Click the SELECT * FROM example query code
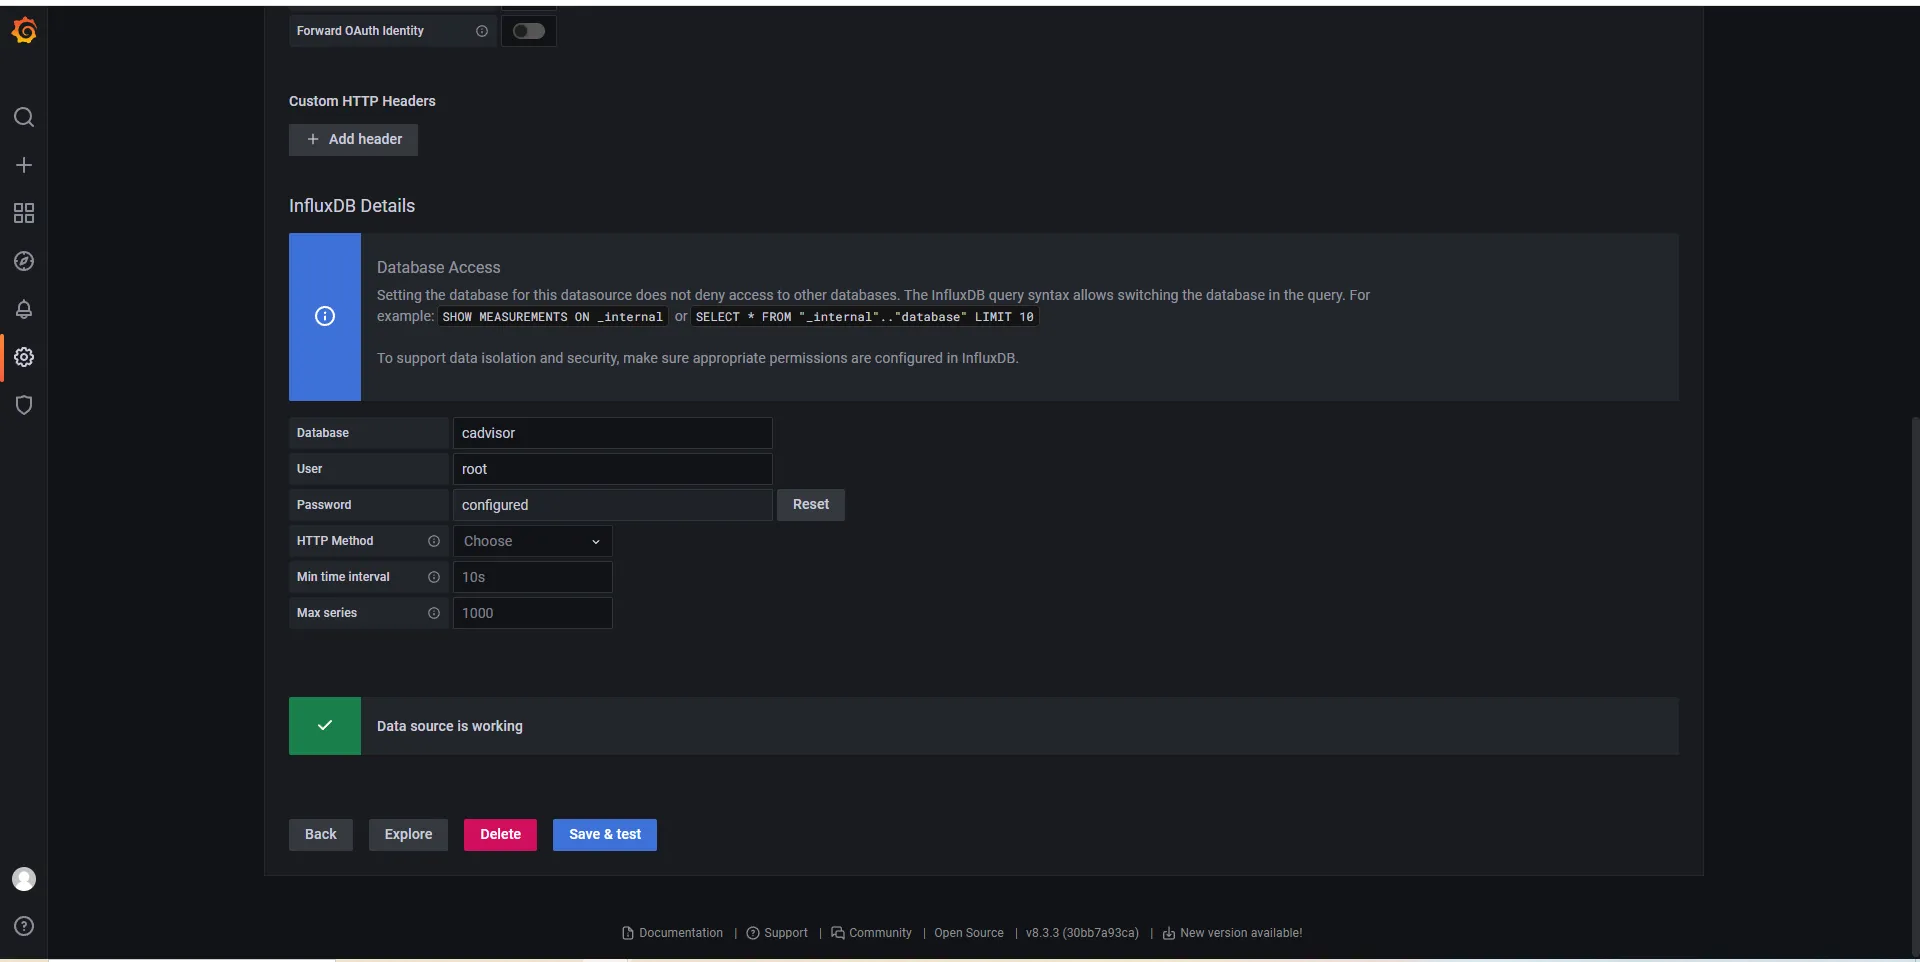 click(x=865, y=317)
